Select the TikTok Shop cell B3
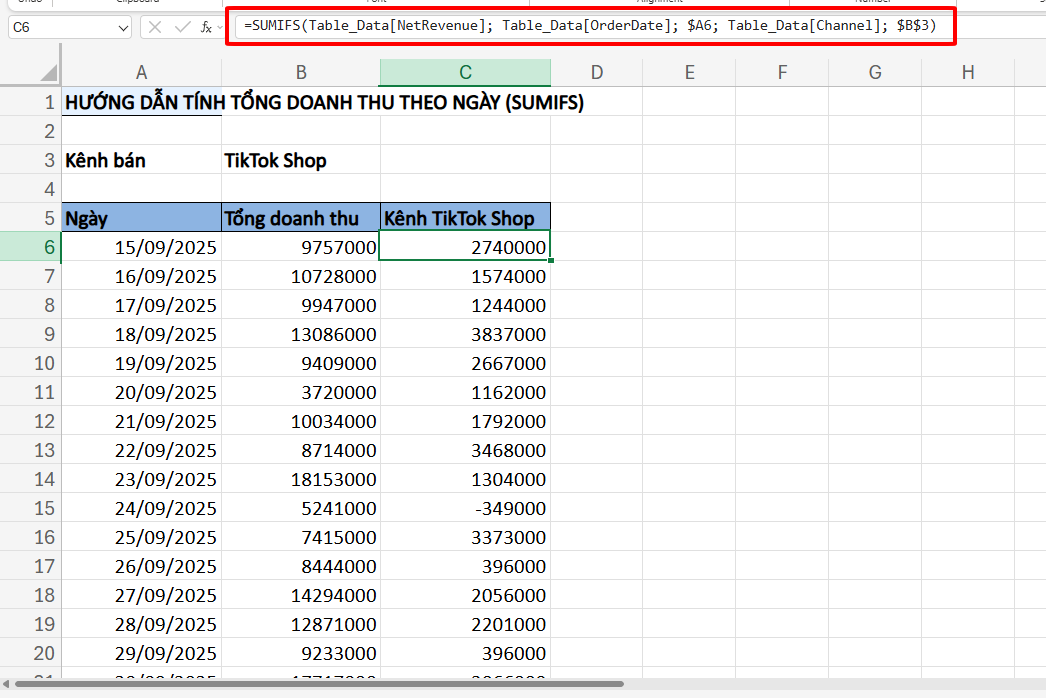Viewport: 1046px width, 698px height. coord(300,160)
